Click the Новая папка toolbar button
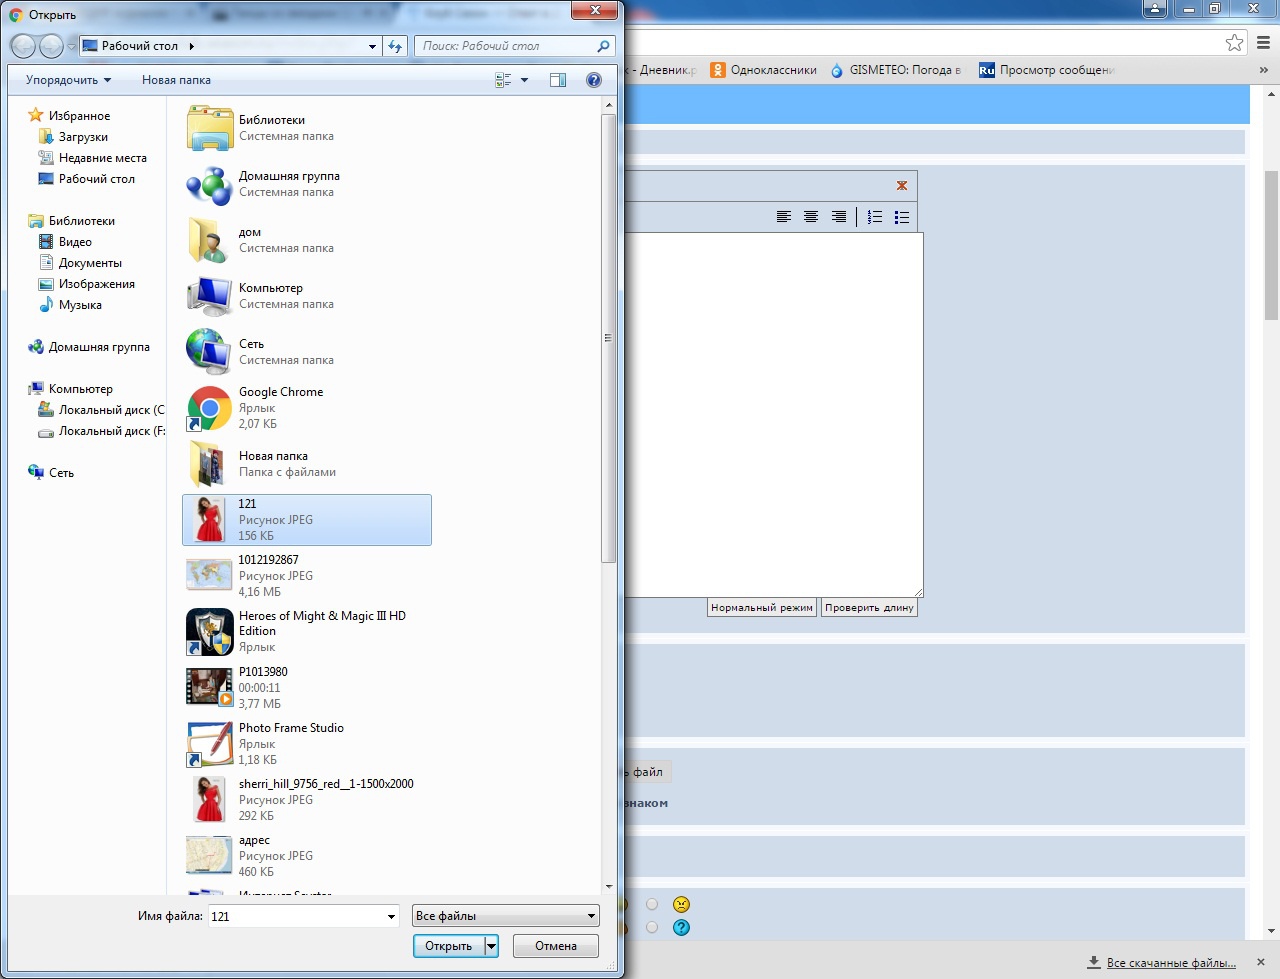 point(176,80)
